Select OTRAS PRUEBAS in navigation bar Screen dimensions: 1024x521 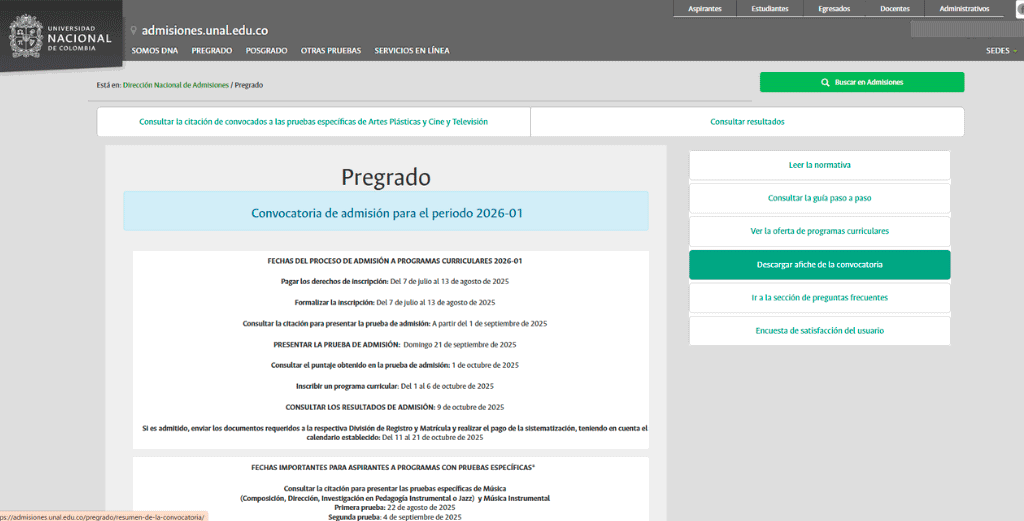point(330,50)
